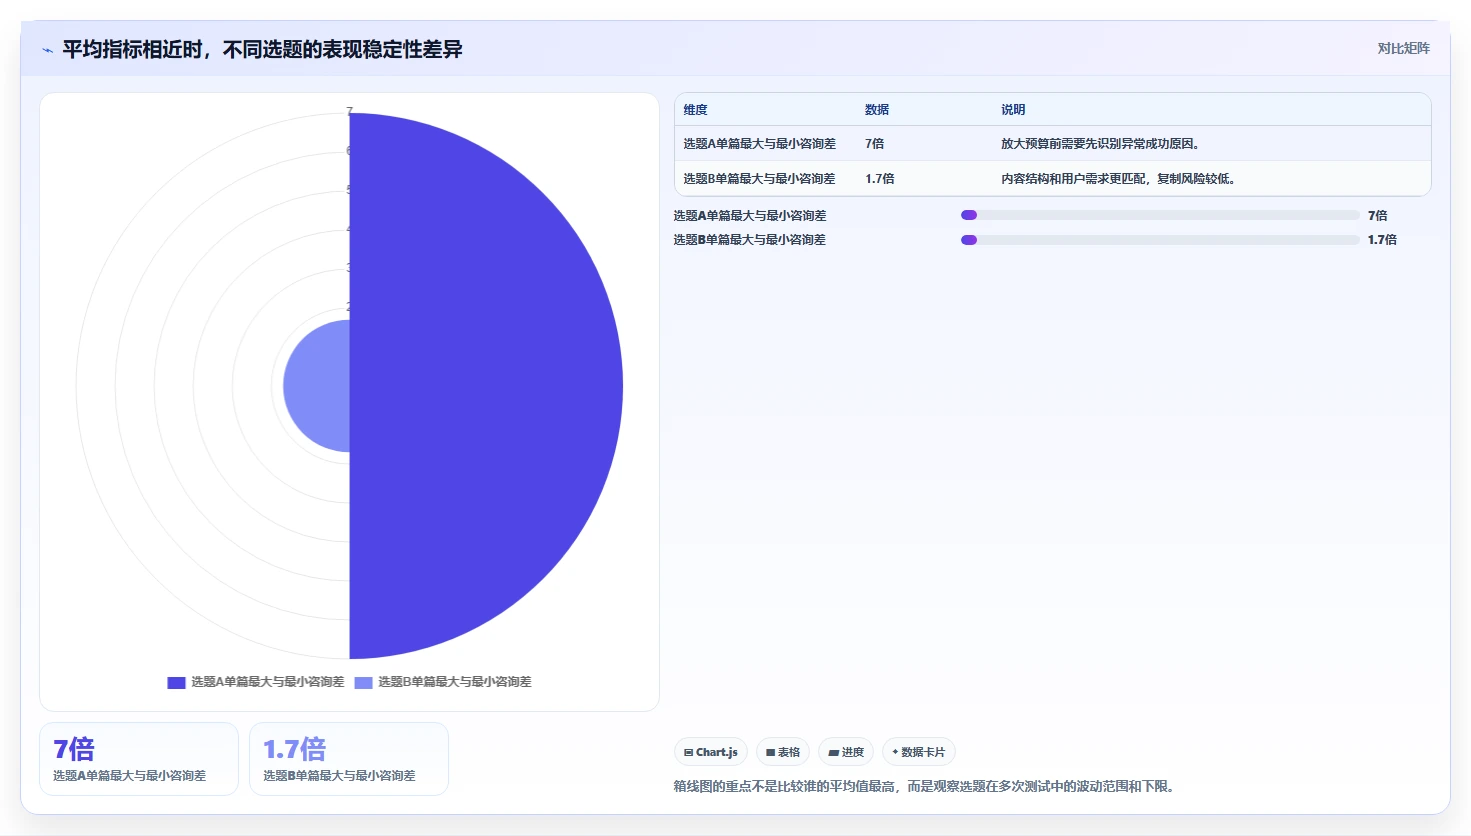Click 放大预算前需要先识别异常成功原因 cell
1471x836 pixels.
coord(1100,144)
